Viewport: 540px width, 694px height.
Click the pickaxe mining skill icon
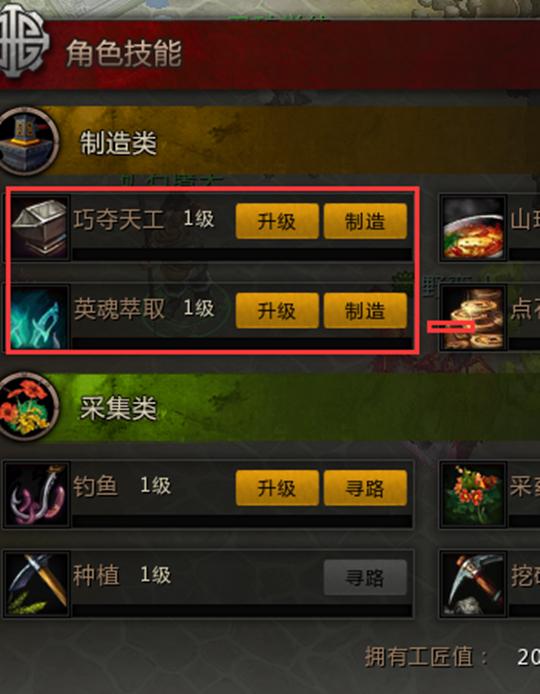pyautogui.click(x=474, y=584)
